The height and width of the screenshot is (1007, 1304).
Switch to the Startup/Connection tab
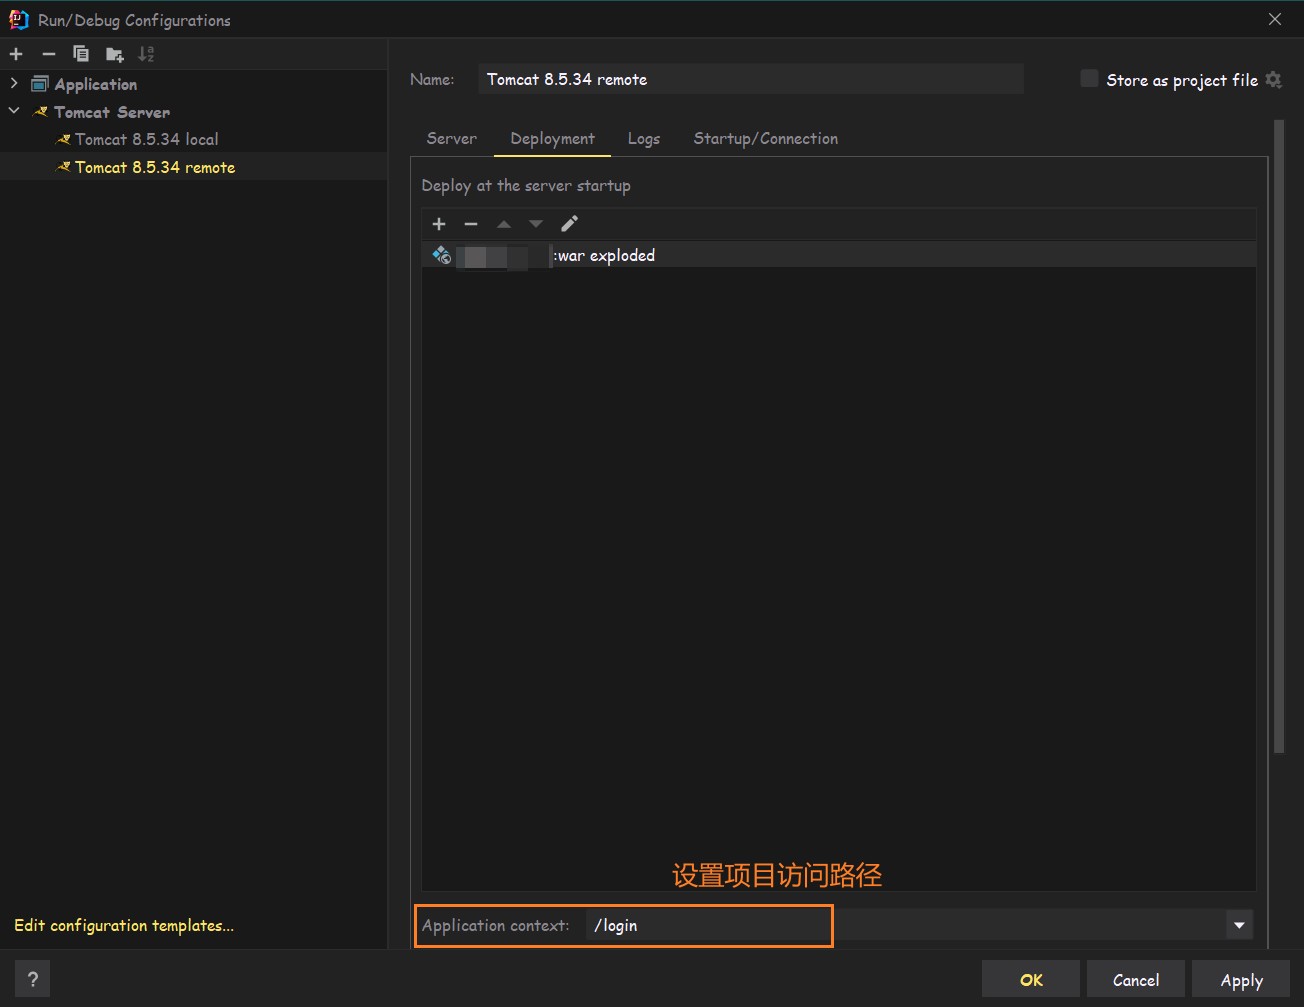tap(765, 139)
